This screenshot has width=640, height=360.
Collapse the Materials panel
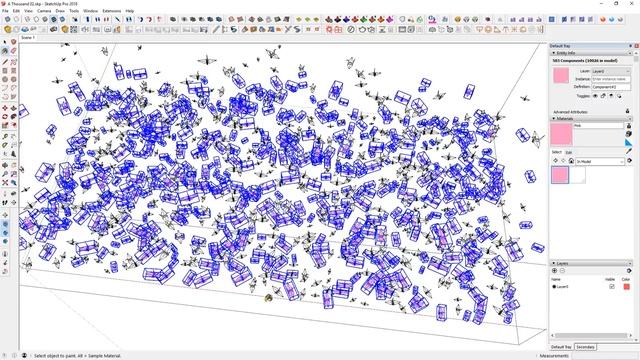[554, 118]
